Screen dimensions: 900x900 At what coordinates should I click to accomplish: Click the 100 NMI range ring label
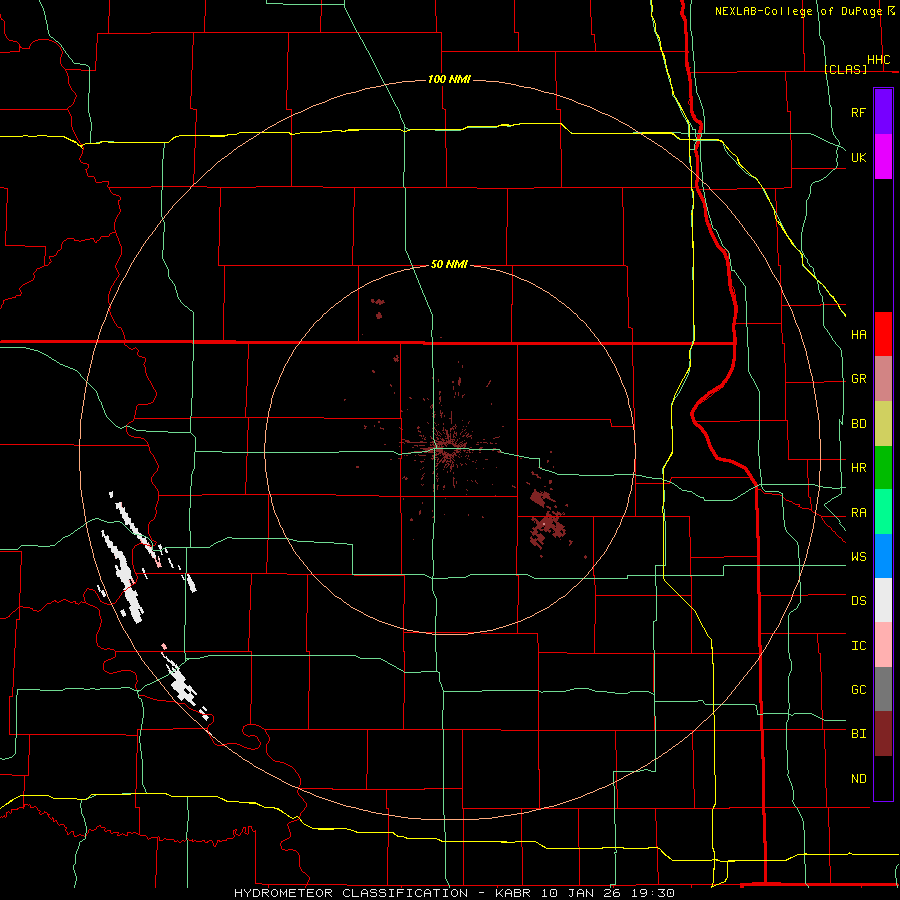click(449, 79)
